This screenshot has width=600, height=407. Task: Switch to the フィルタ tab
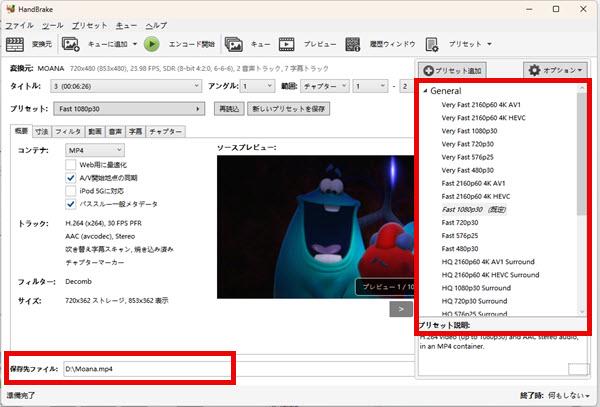click(x=69, y=130)
